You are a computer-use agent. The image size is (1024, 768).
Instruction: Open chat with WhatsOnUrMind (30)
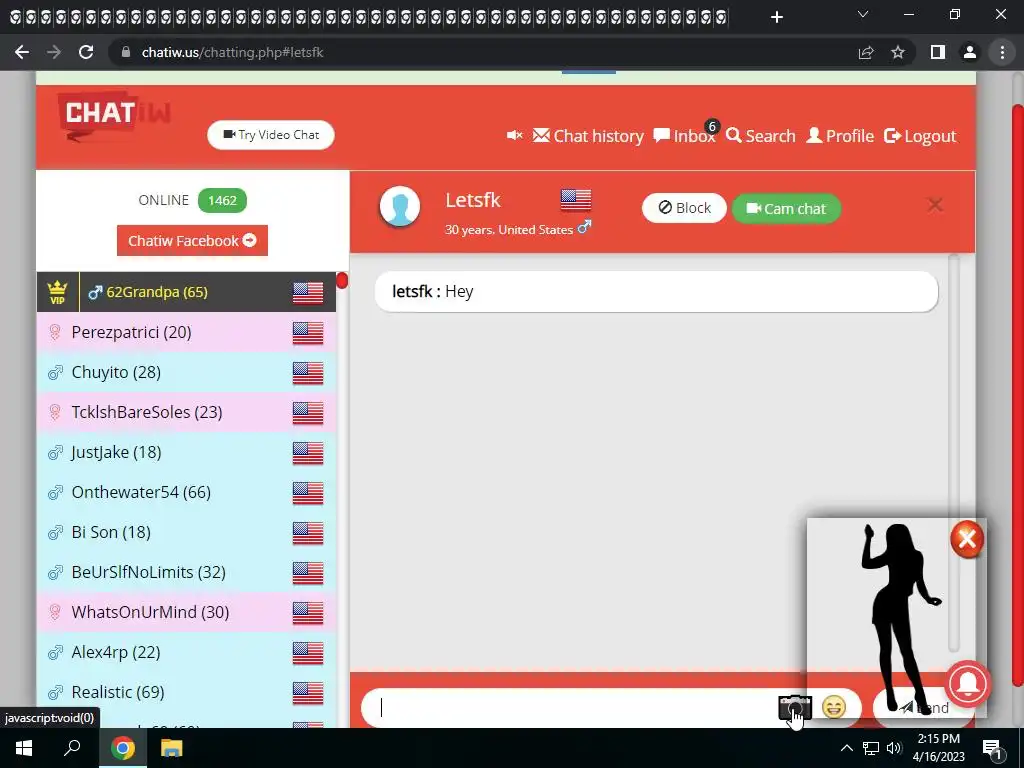[x=186, y=612]
